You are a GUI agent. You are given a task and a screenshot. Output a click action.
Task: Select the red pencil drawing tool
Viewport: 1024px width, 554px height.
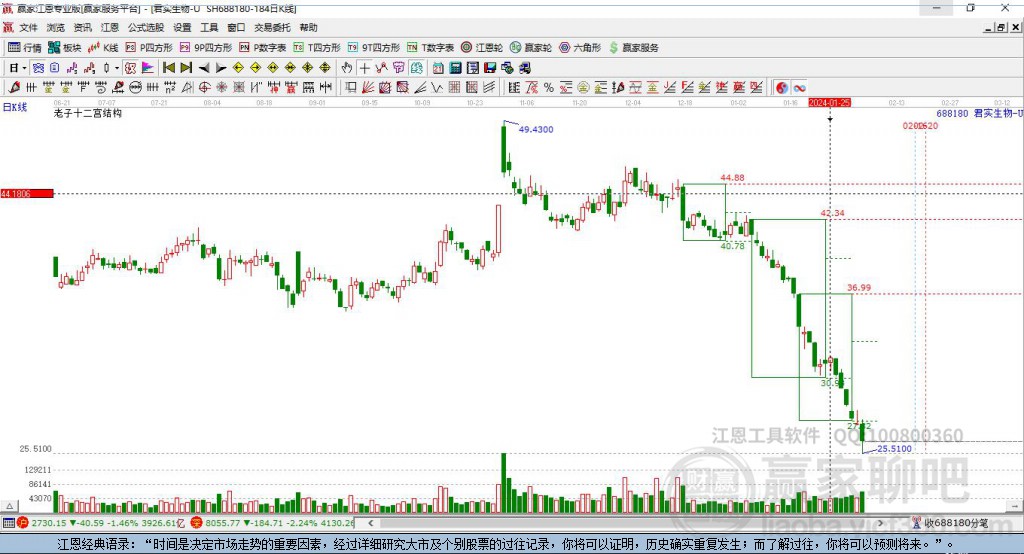coord(14,88)
